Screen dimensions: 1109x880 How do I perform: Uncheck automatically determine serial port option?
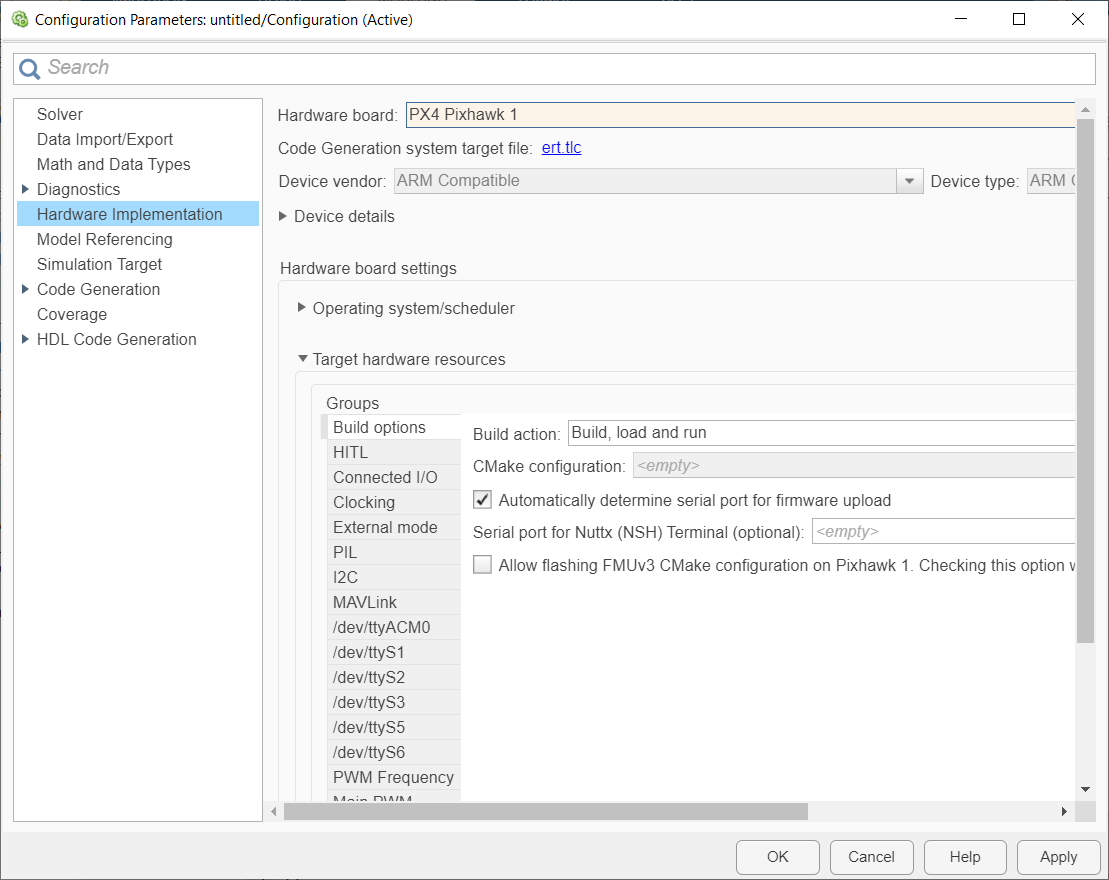[x=482, y=499]
